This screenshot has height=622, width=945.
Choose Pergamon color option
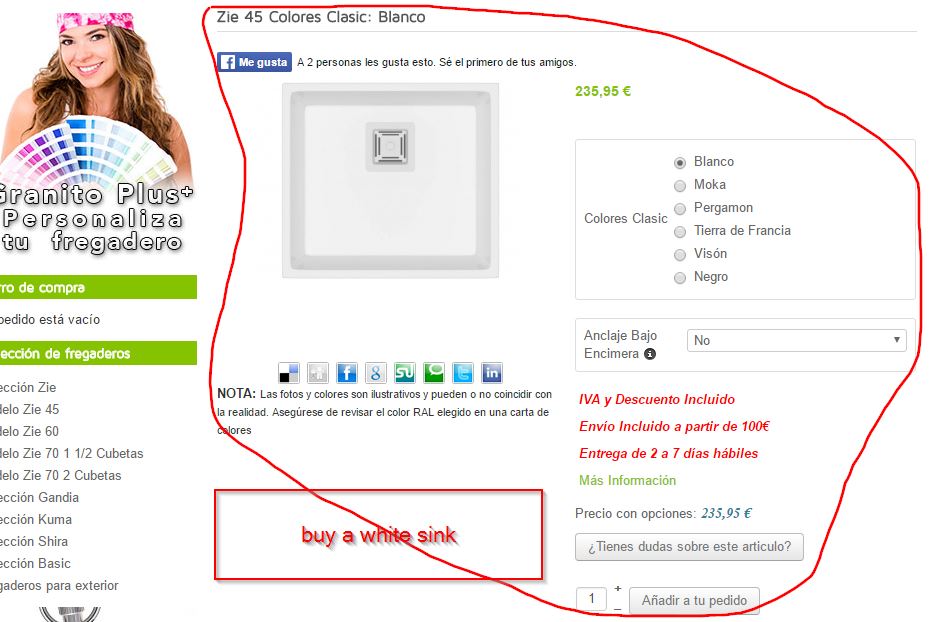pos(680,209)
